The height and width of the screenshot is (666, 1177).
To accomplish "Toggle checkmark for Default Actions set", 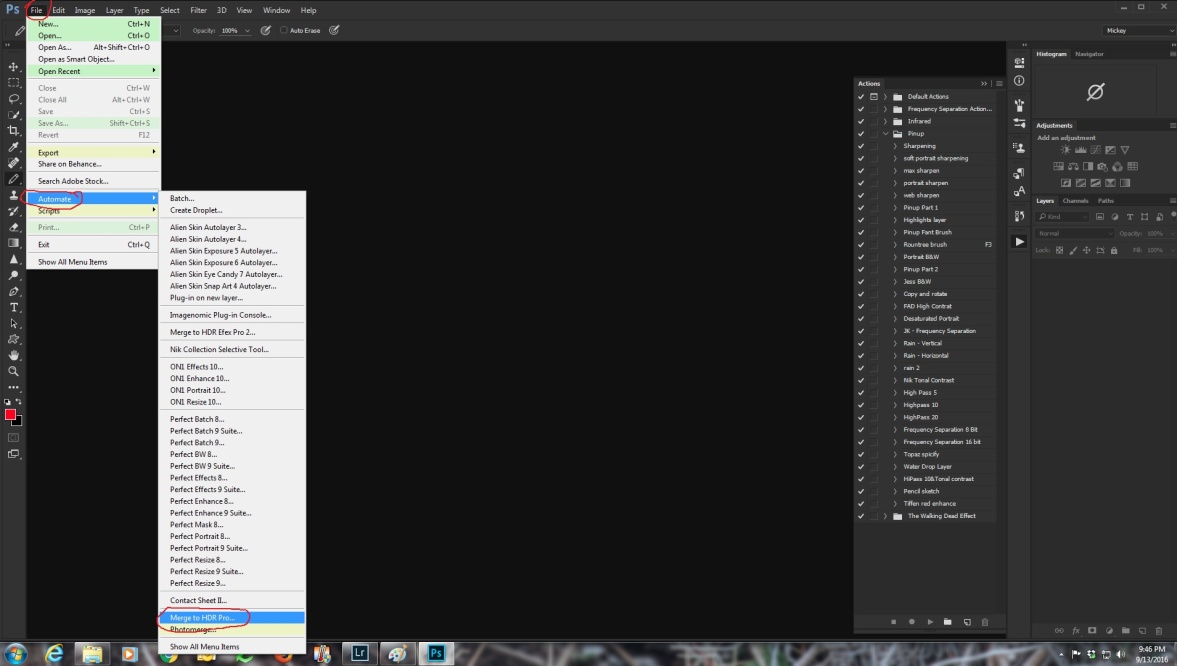I will [861, 97].
